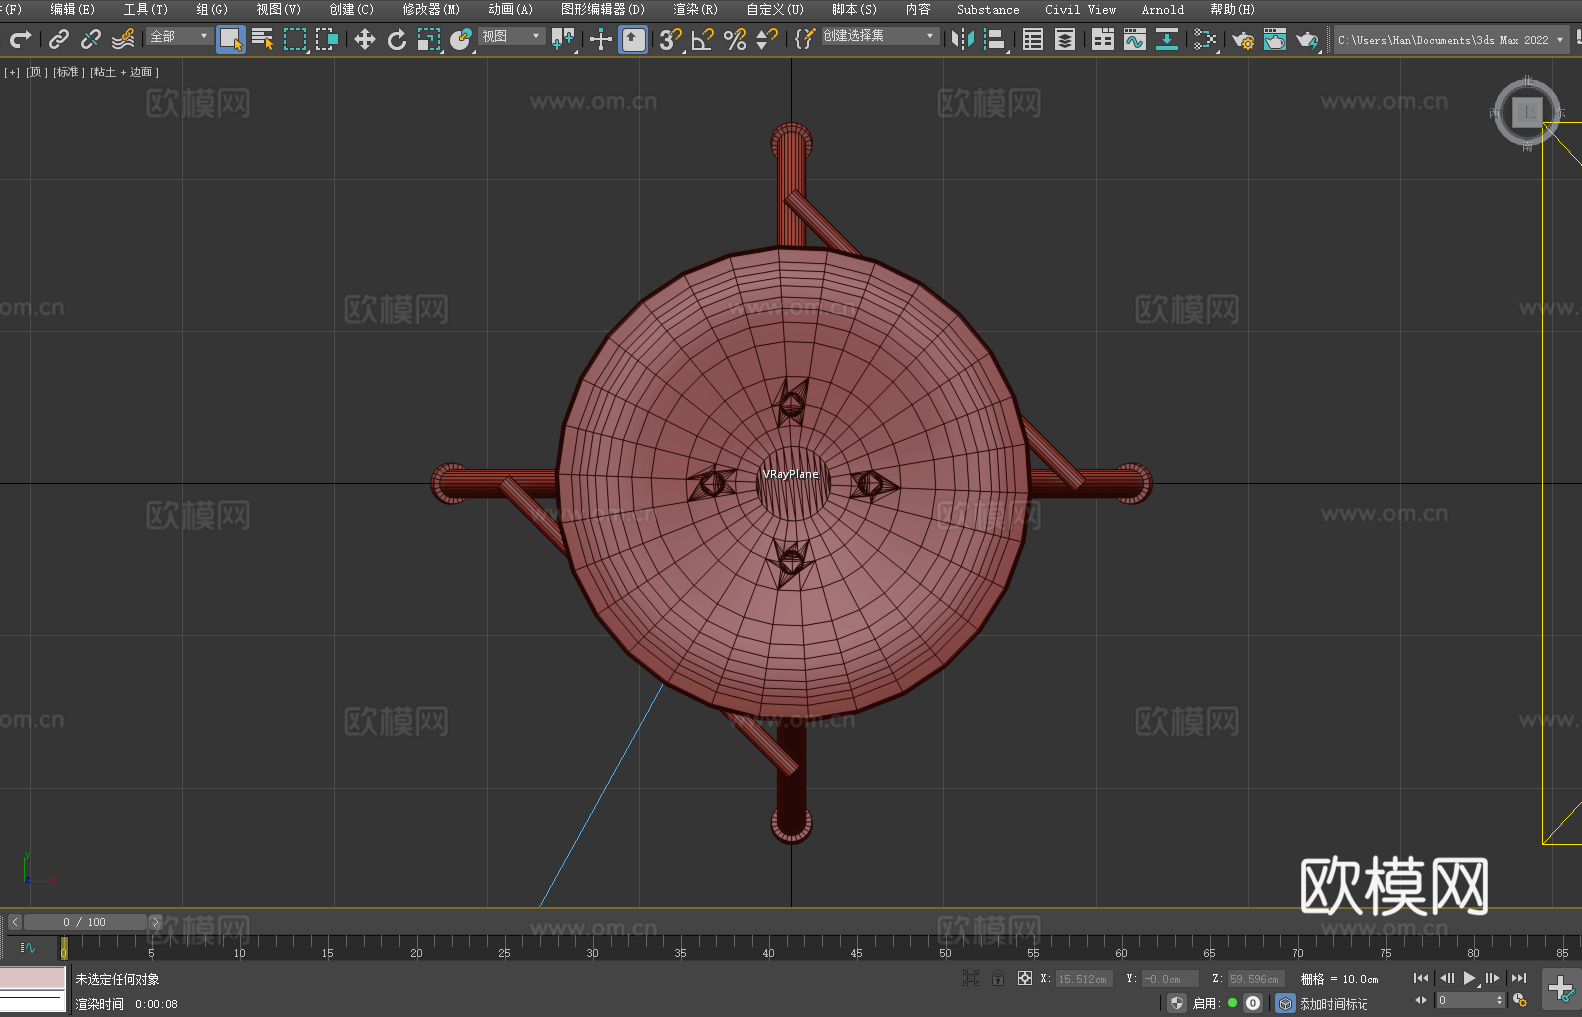The height and width of the screenshot is (1017, 1582).
Task: Click Edit Named Selection Sets icon
Action: (805, 39)
